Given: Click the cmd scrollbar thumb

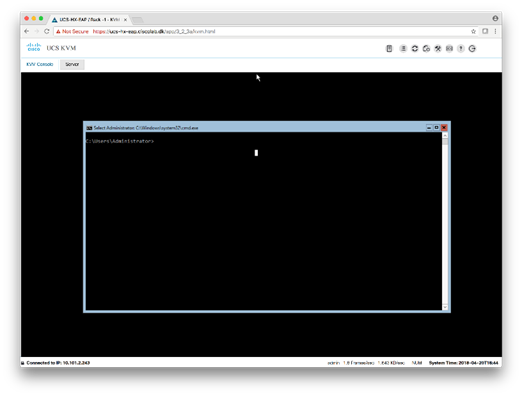Looking at the screenshot, I should click(x=445, y=142).
